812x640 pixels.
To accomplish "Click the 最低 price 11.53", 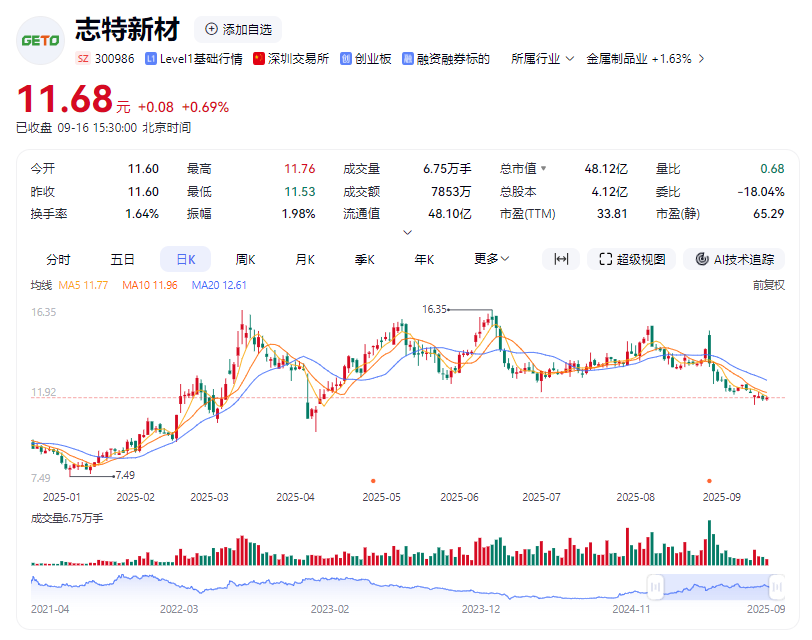I will 300,192.
